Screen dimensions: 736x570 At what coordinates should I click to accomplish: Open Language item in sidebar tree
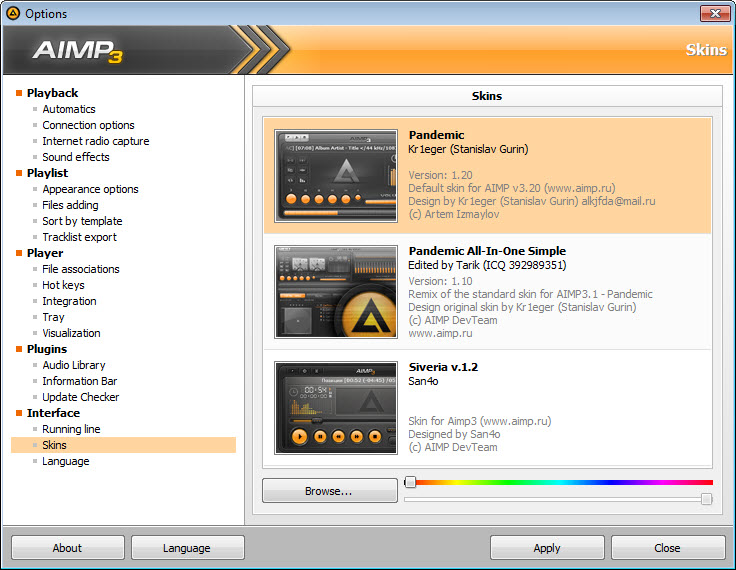point(65,461)
